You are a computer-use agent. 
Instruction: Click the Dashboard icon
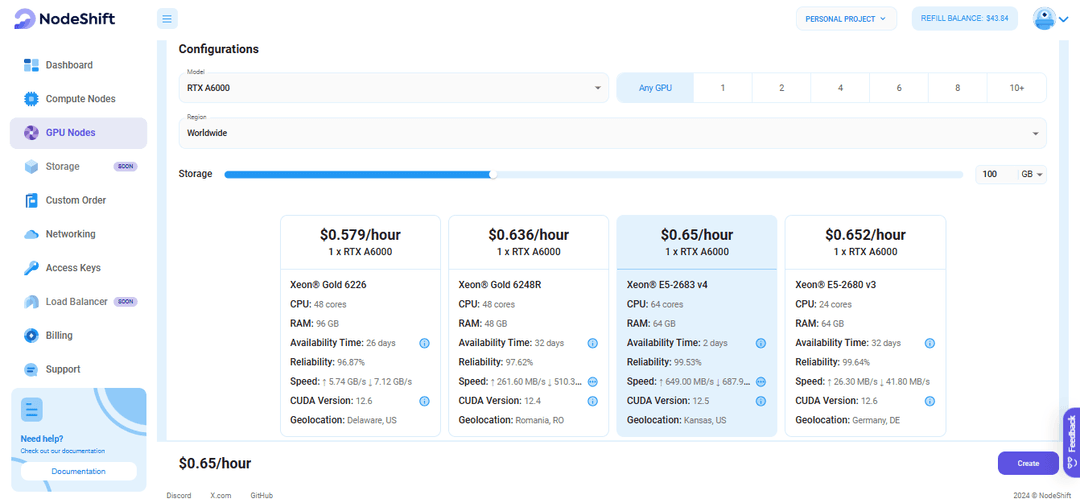pos(31,65)
